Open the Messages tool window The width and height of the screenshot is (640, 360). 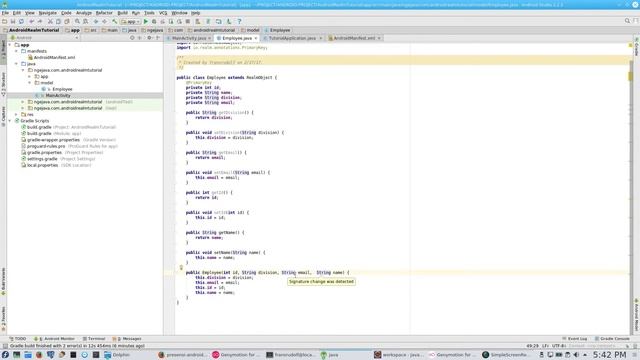(127, 339)
